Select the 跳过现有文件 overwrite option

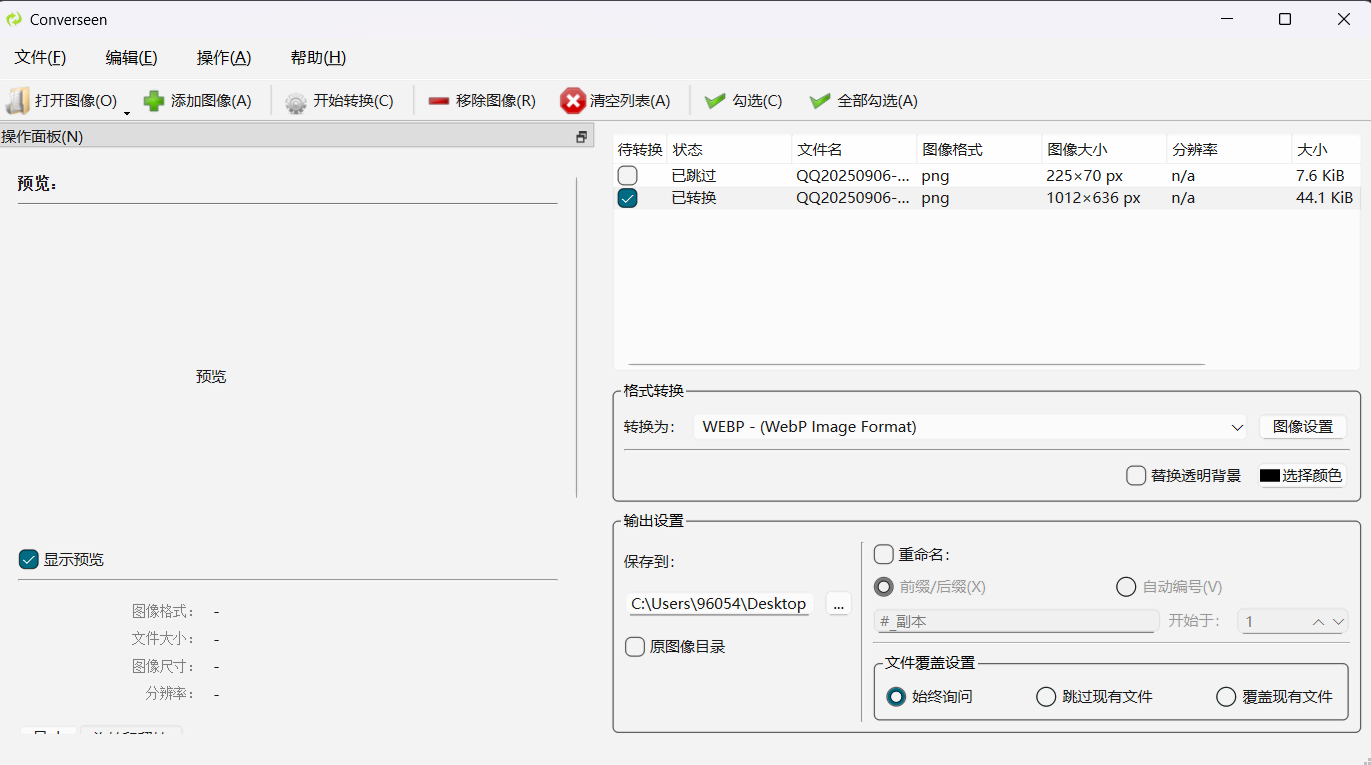pos(1046,696)
